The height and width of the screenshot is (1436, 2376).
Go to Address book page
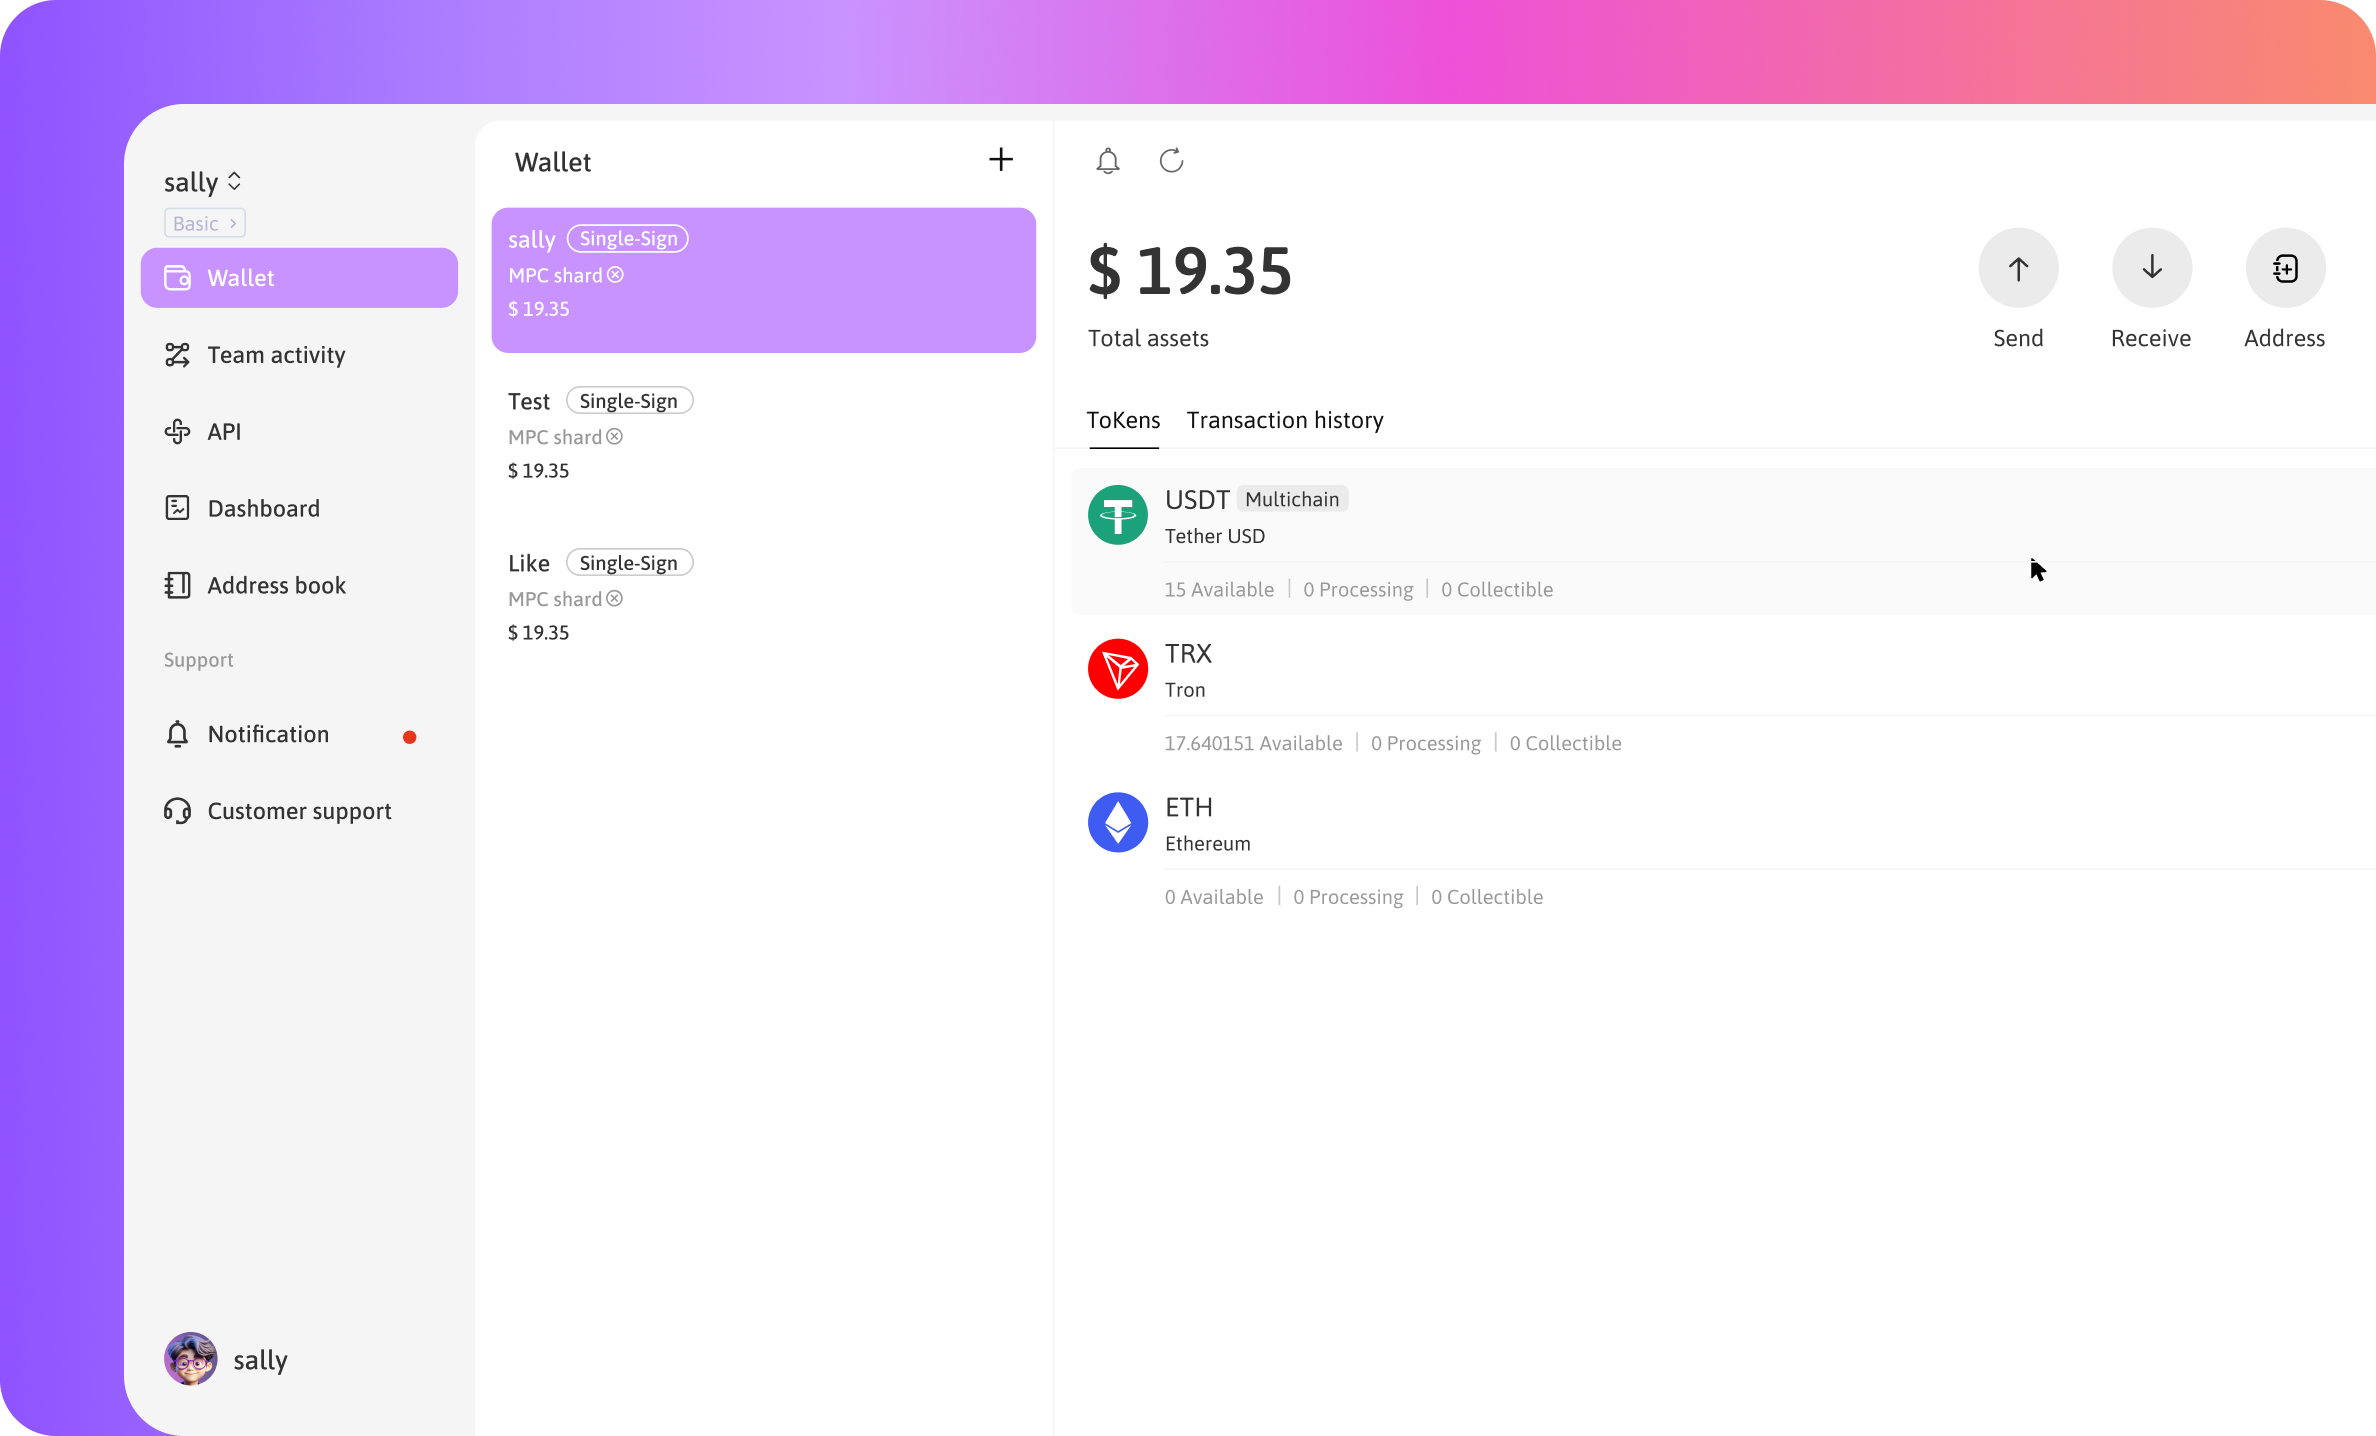coord(275,586)
